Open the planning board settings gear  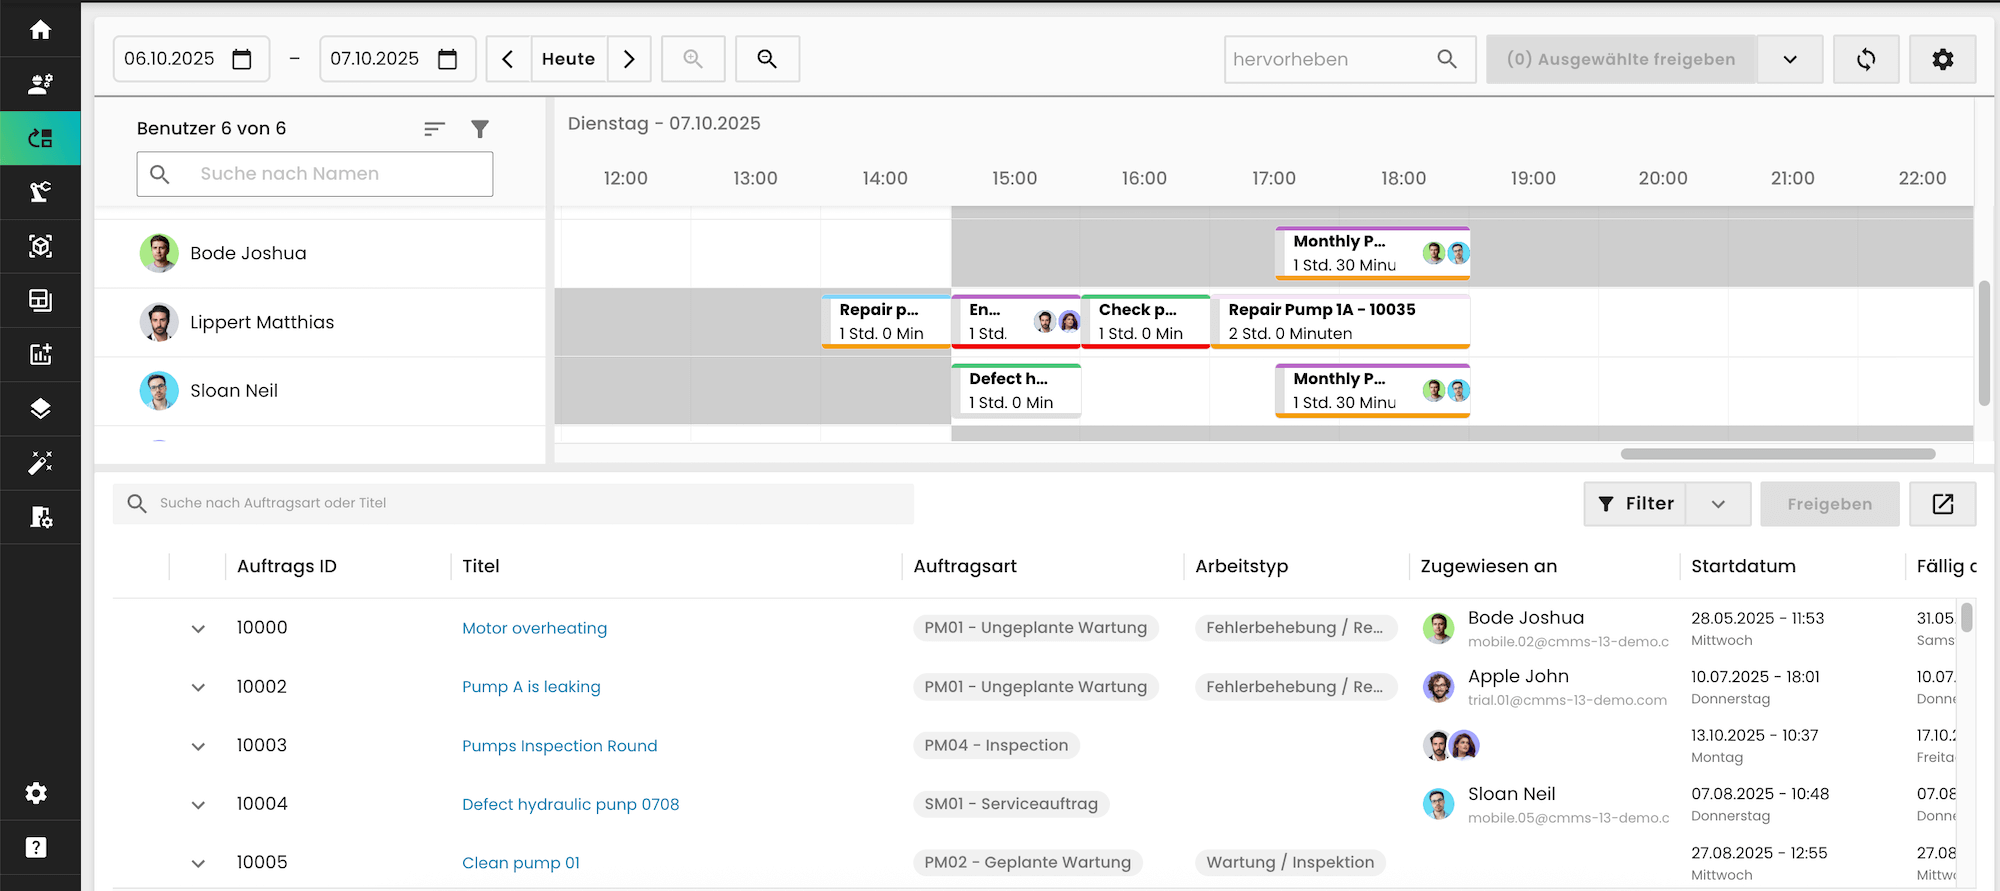pyautogui.click(x=1942, y=59)
